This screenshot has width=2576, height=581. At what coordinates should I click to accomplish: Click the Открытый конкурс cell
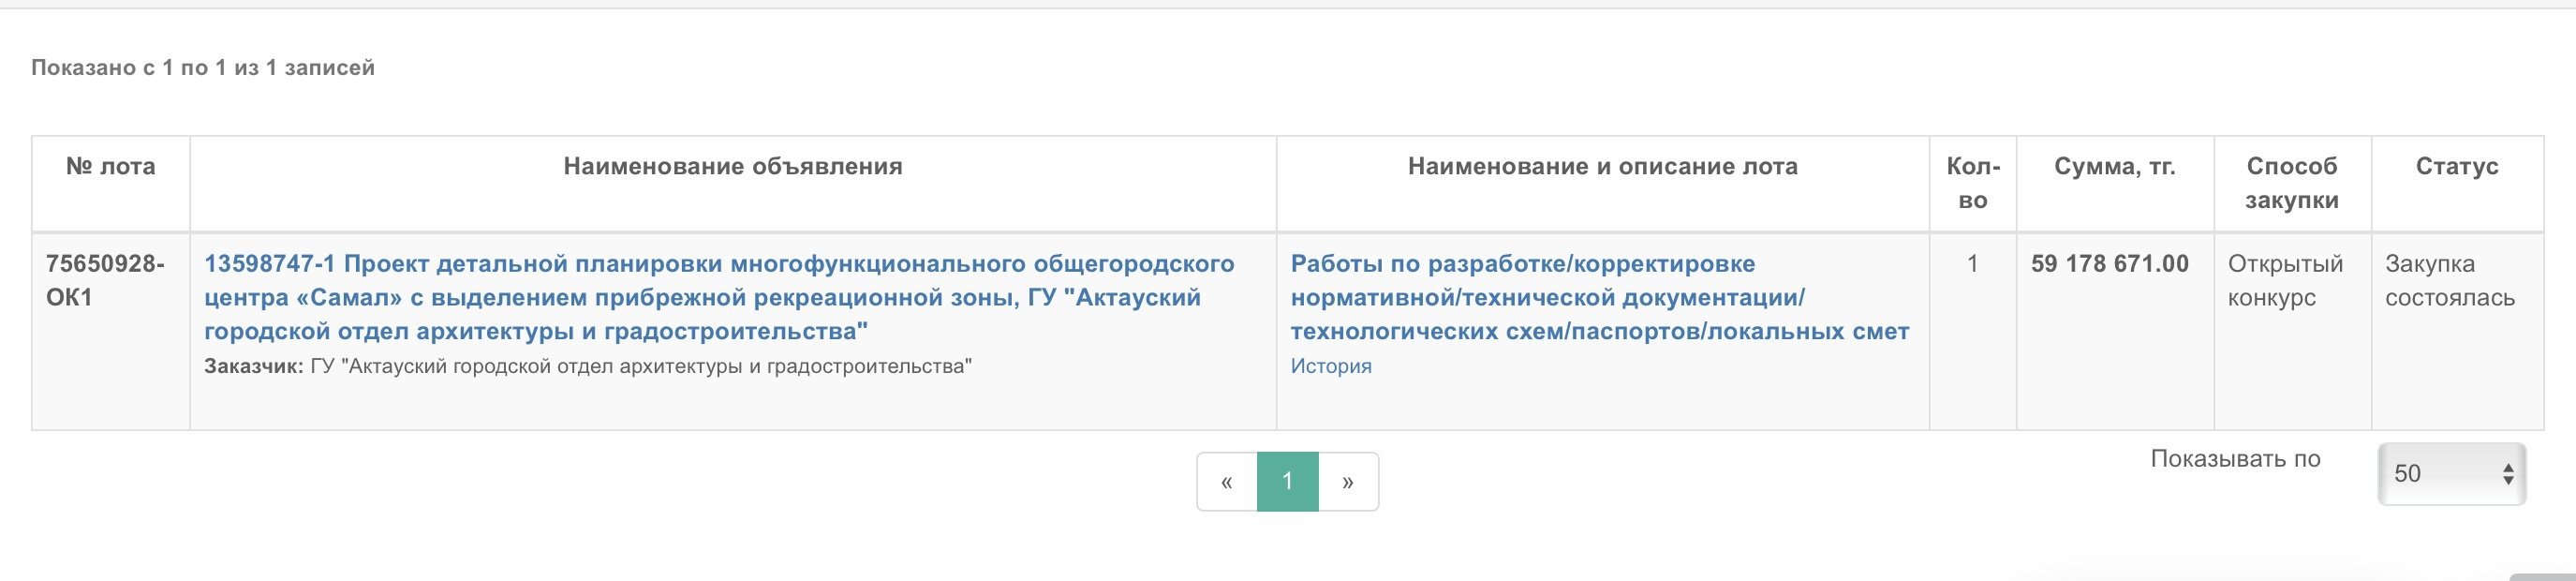pyautogui.click(x=2285, y=281)
